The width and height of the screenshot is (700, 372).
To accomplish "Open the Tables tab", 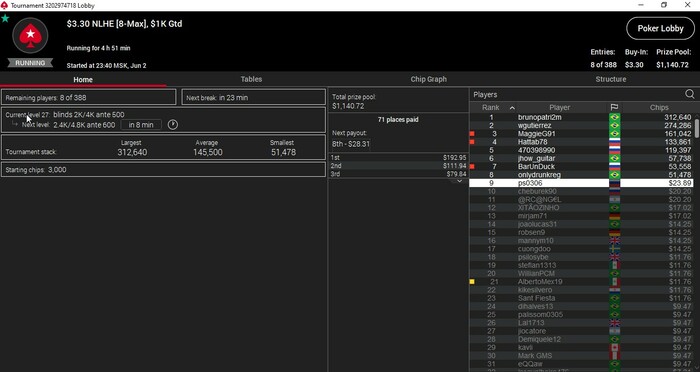I will [x=251, y=79].
